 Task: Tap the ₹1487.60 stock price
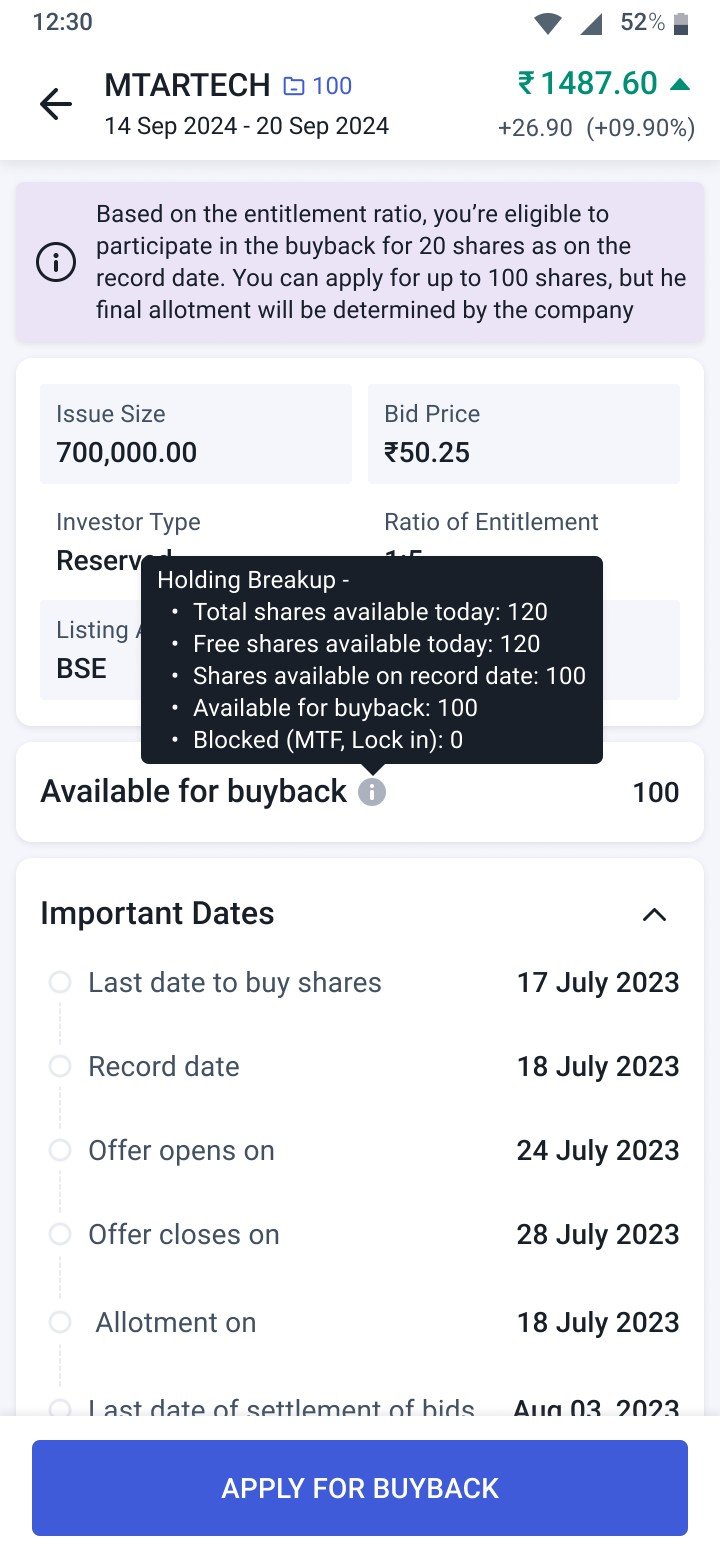588,84
